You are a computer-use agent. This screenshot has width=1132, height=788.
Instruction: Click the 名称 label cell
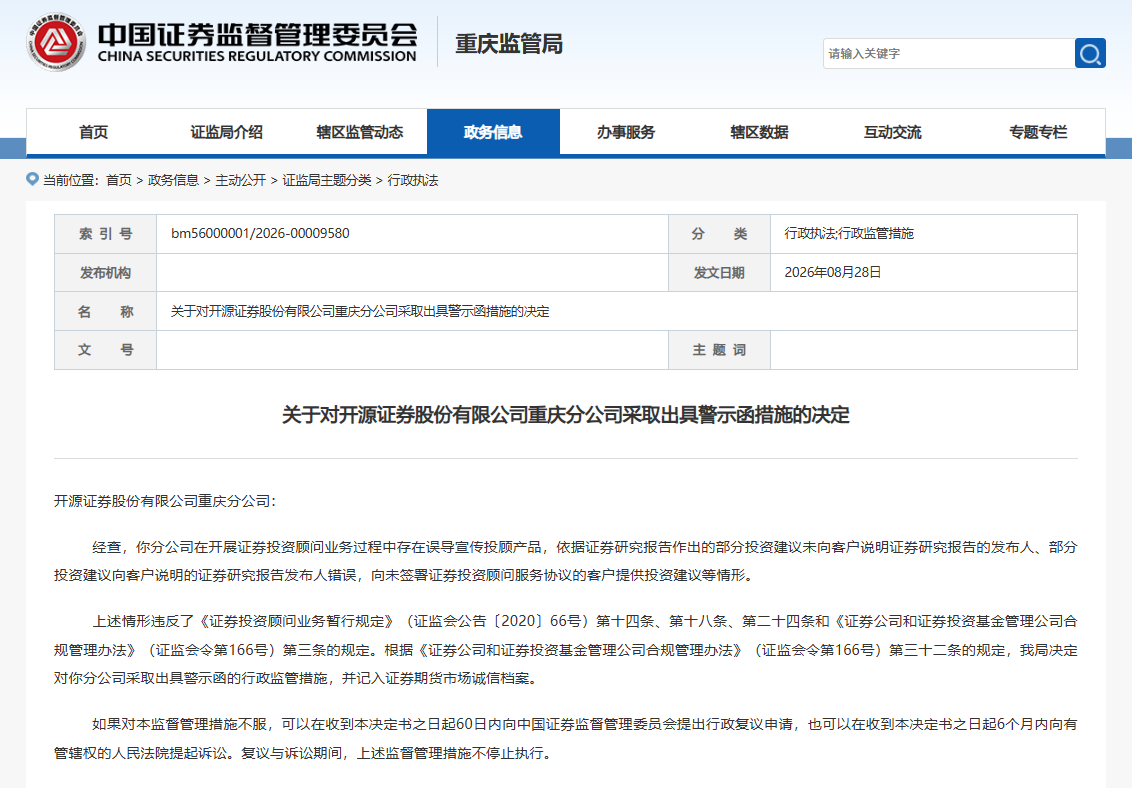(x=105, y=312)
